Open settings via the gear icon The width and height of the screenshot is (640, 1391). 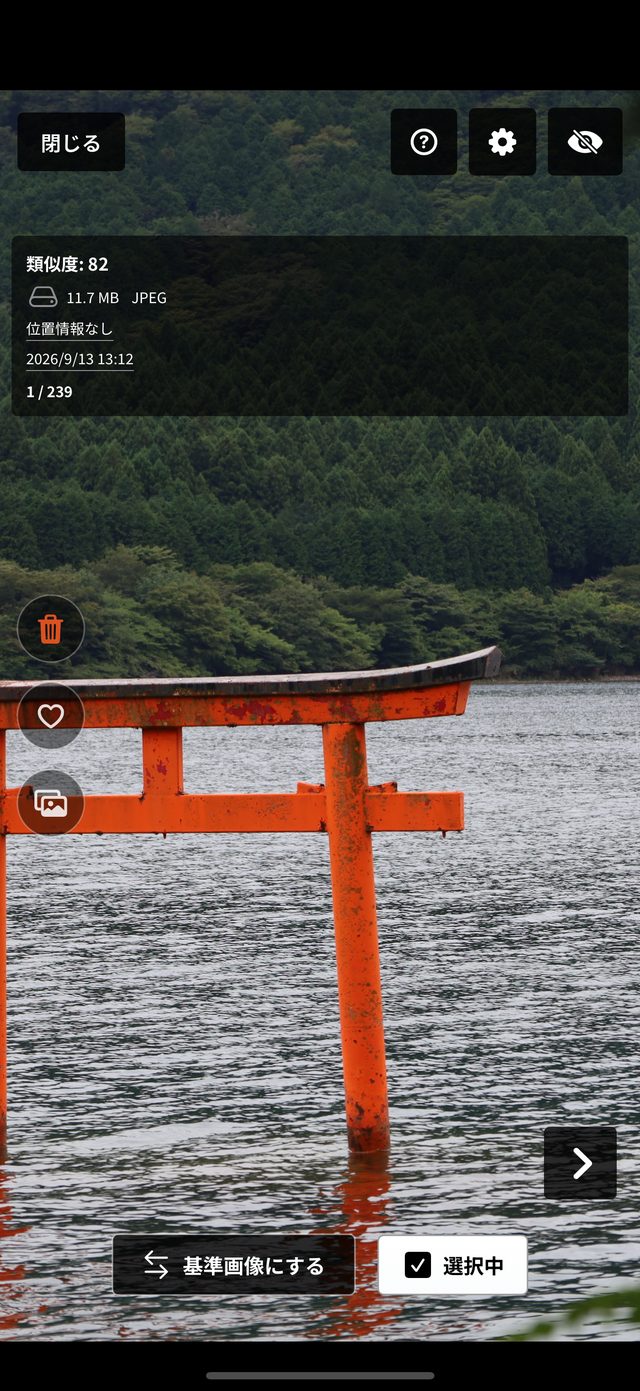[502, 142]
